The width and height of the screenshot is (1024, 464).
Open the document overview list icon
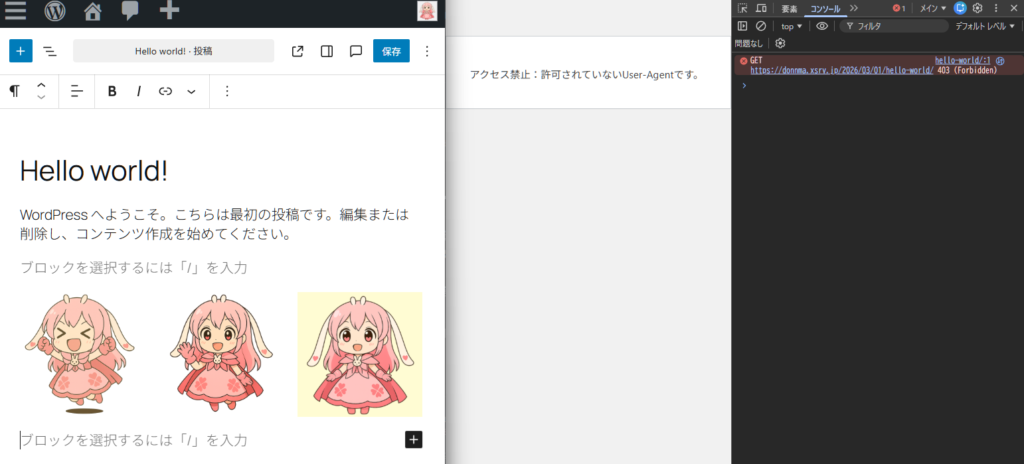(x=49, y=51)
